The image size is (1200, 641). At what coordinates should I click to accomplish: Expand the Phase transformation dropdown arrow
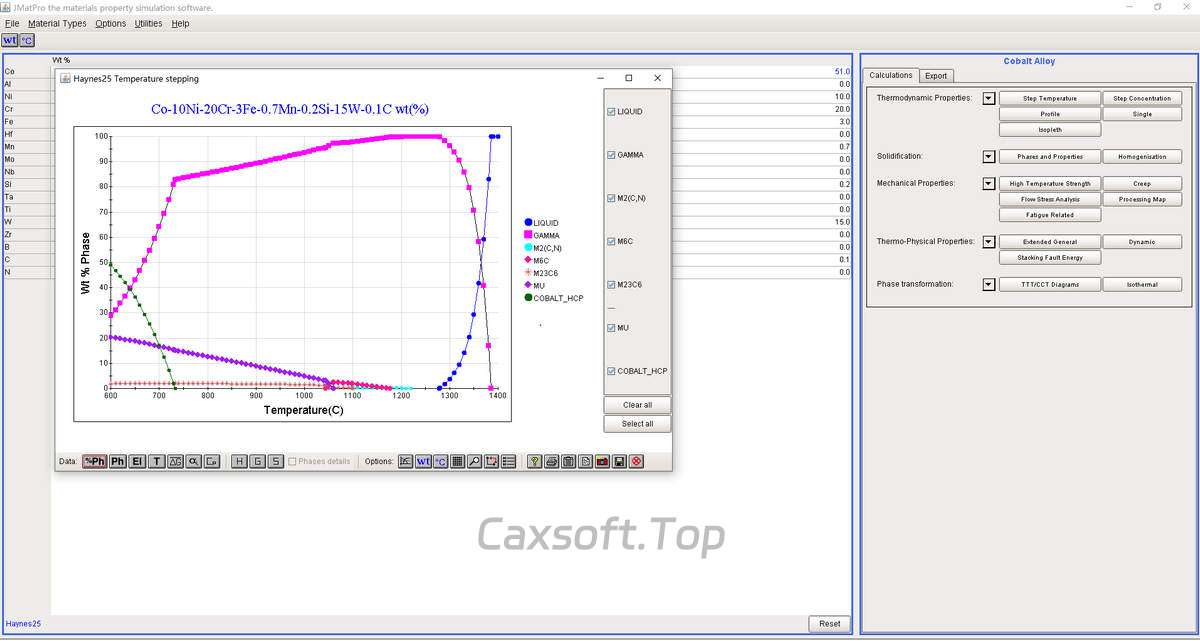tap(989, 285)
